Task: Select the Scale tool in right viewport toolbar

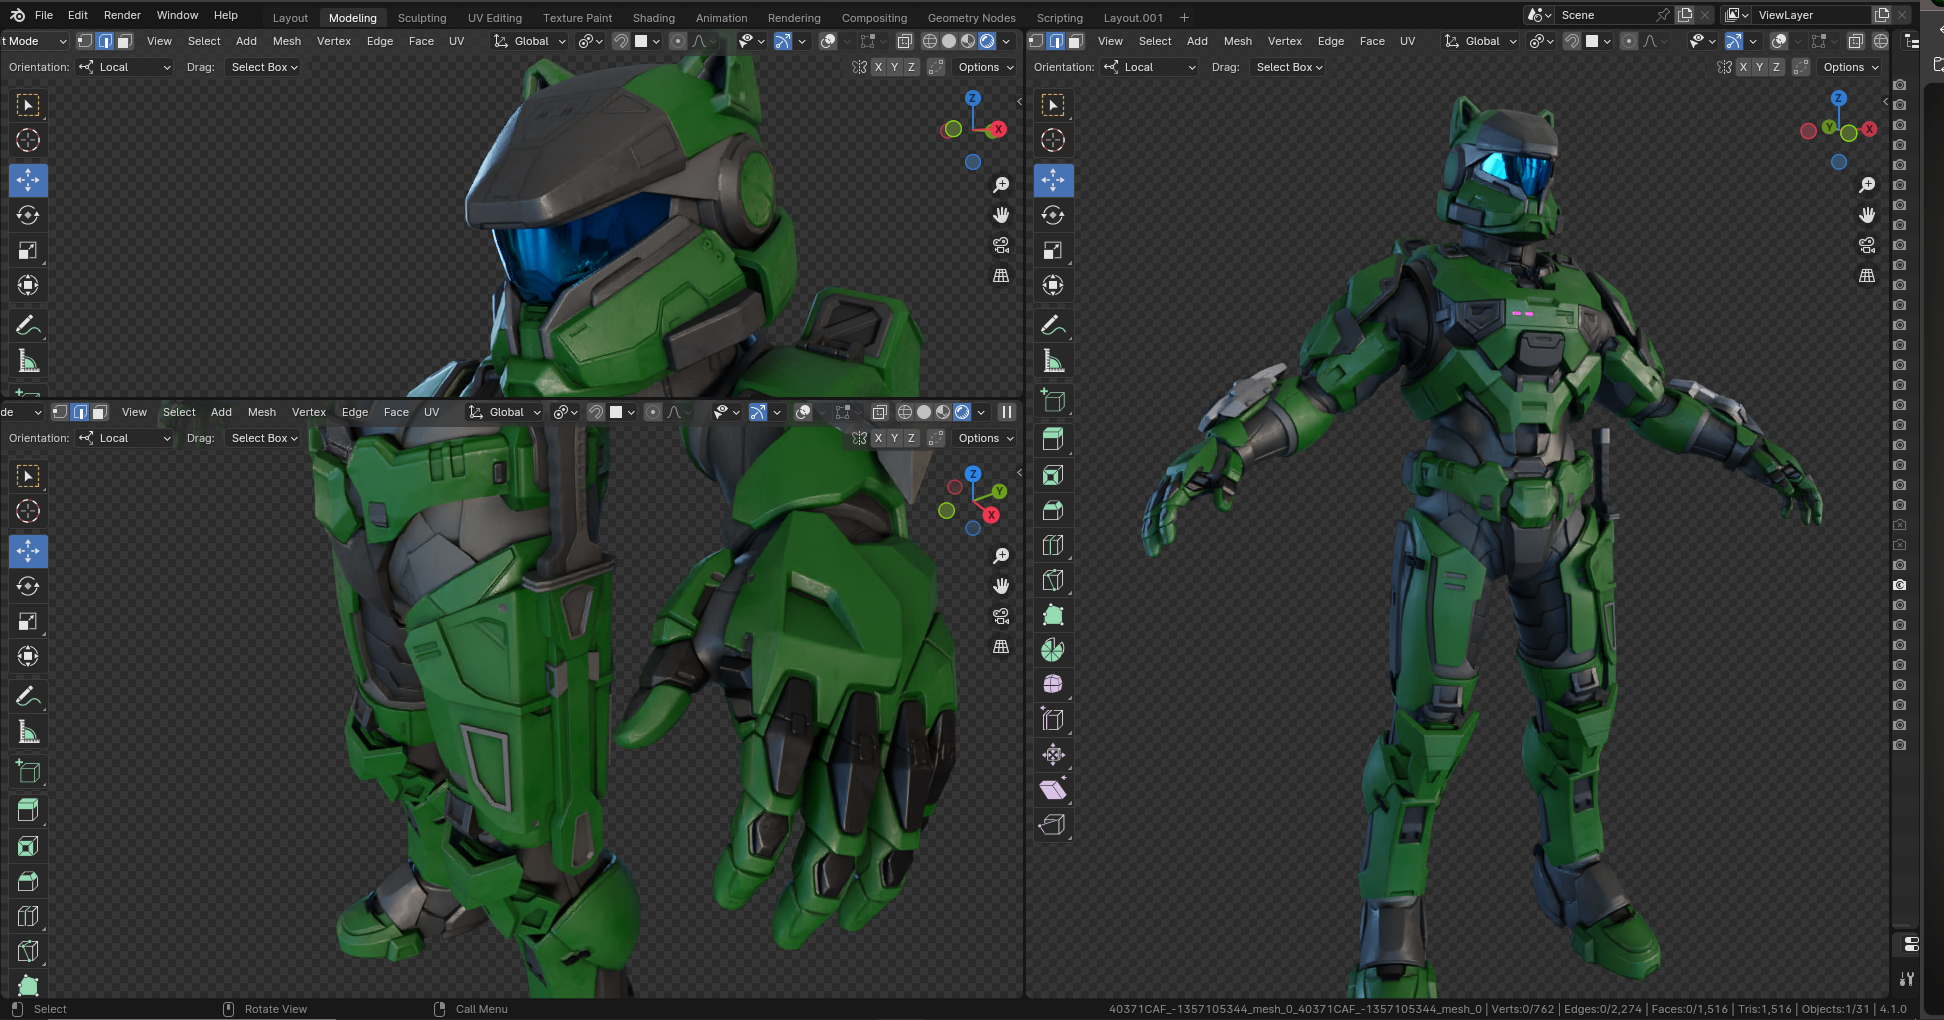Action: coord(1053,250)
